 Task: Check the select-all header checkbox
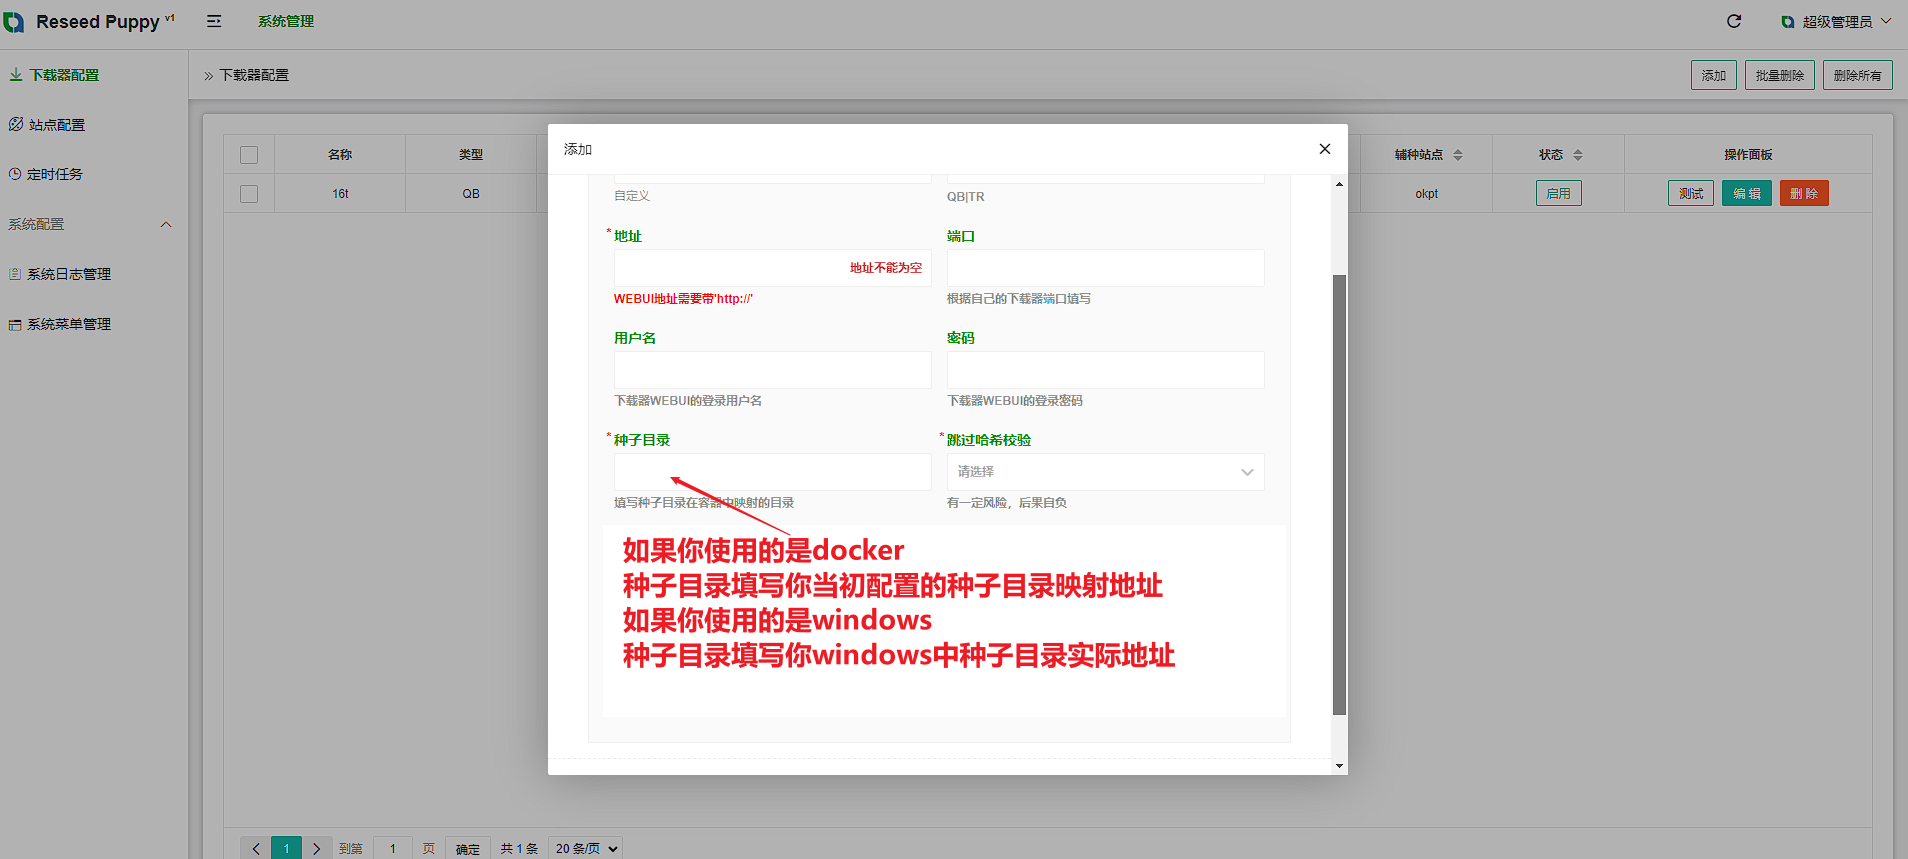pyautogui.click(x=249, y=155)
